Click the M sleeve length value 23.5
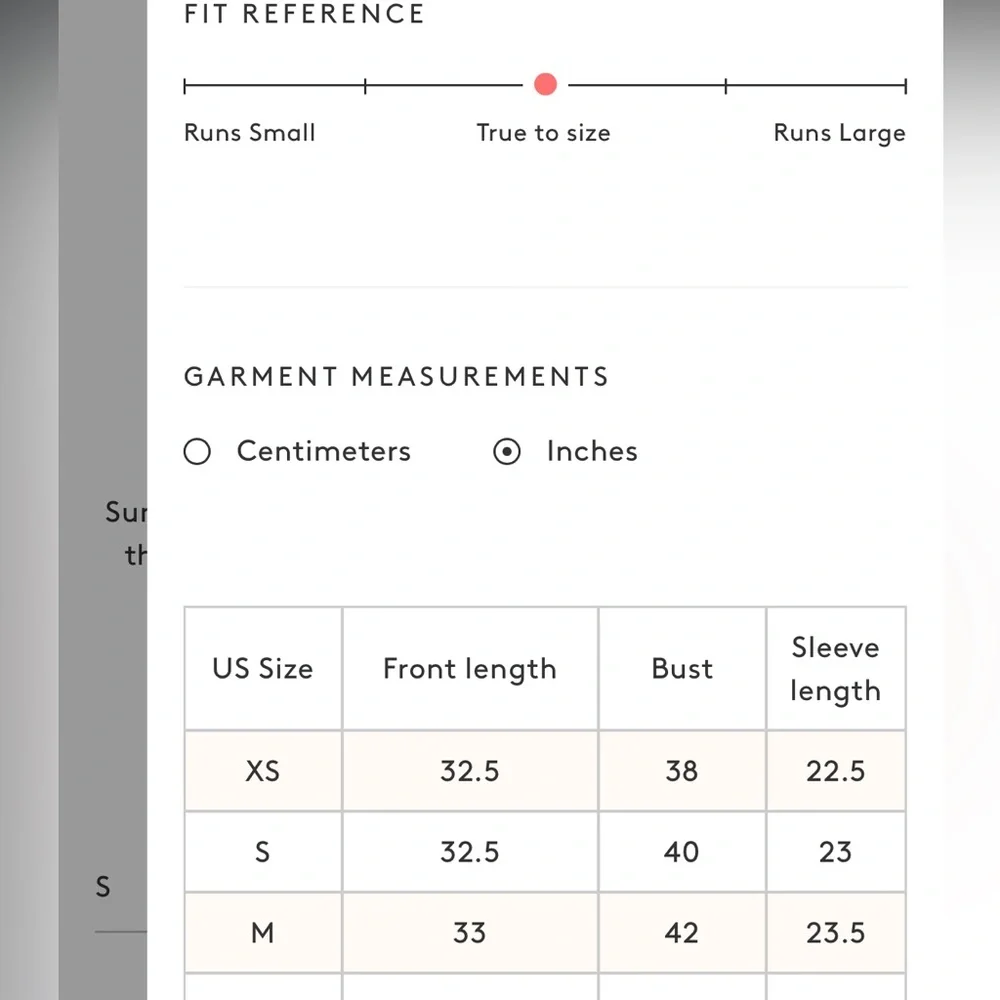The width and height of the screenshot is (1000, 1000). pyautogui.click(x=835, y=933)
